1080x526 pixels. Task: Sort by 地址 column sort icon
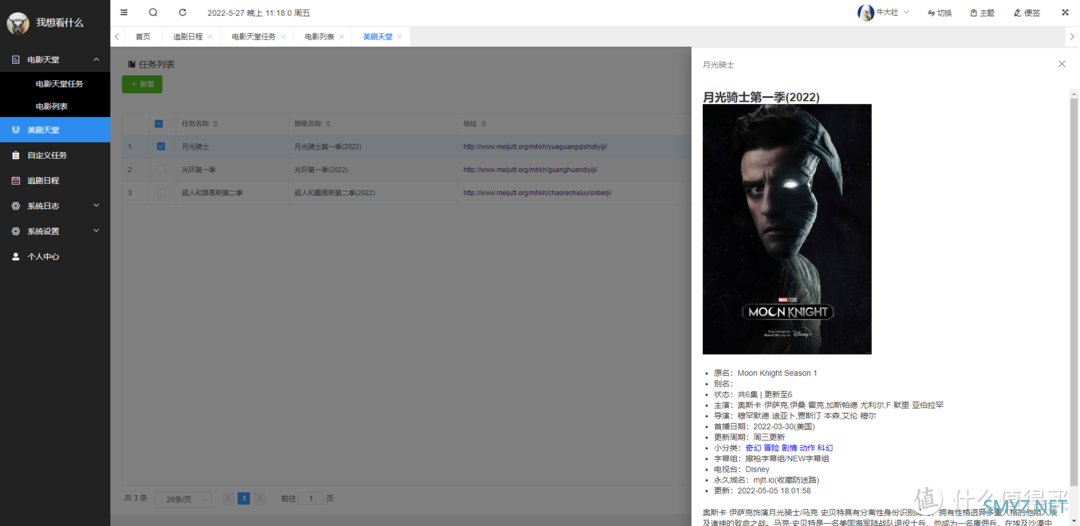[x=485, y=124]
